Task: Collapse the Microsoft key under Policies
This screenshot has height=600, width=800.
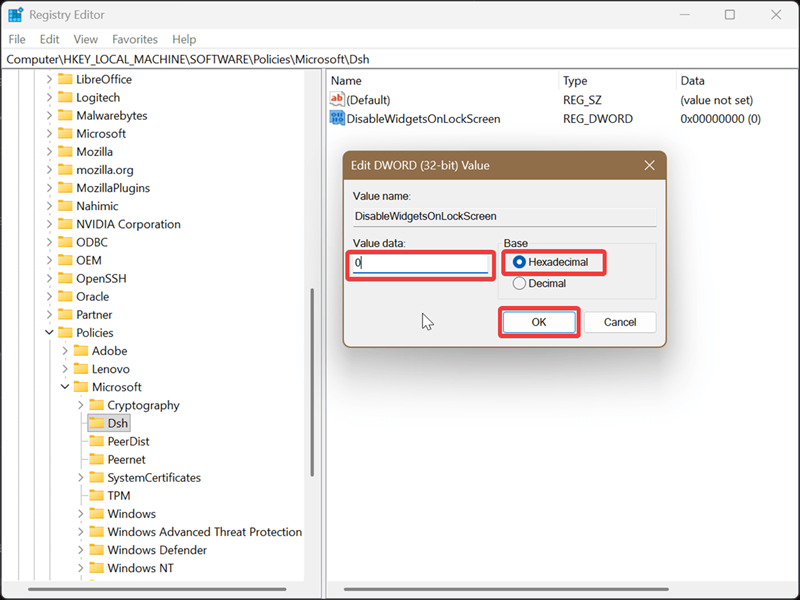Action: tap(65, 387)
